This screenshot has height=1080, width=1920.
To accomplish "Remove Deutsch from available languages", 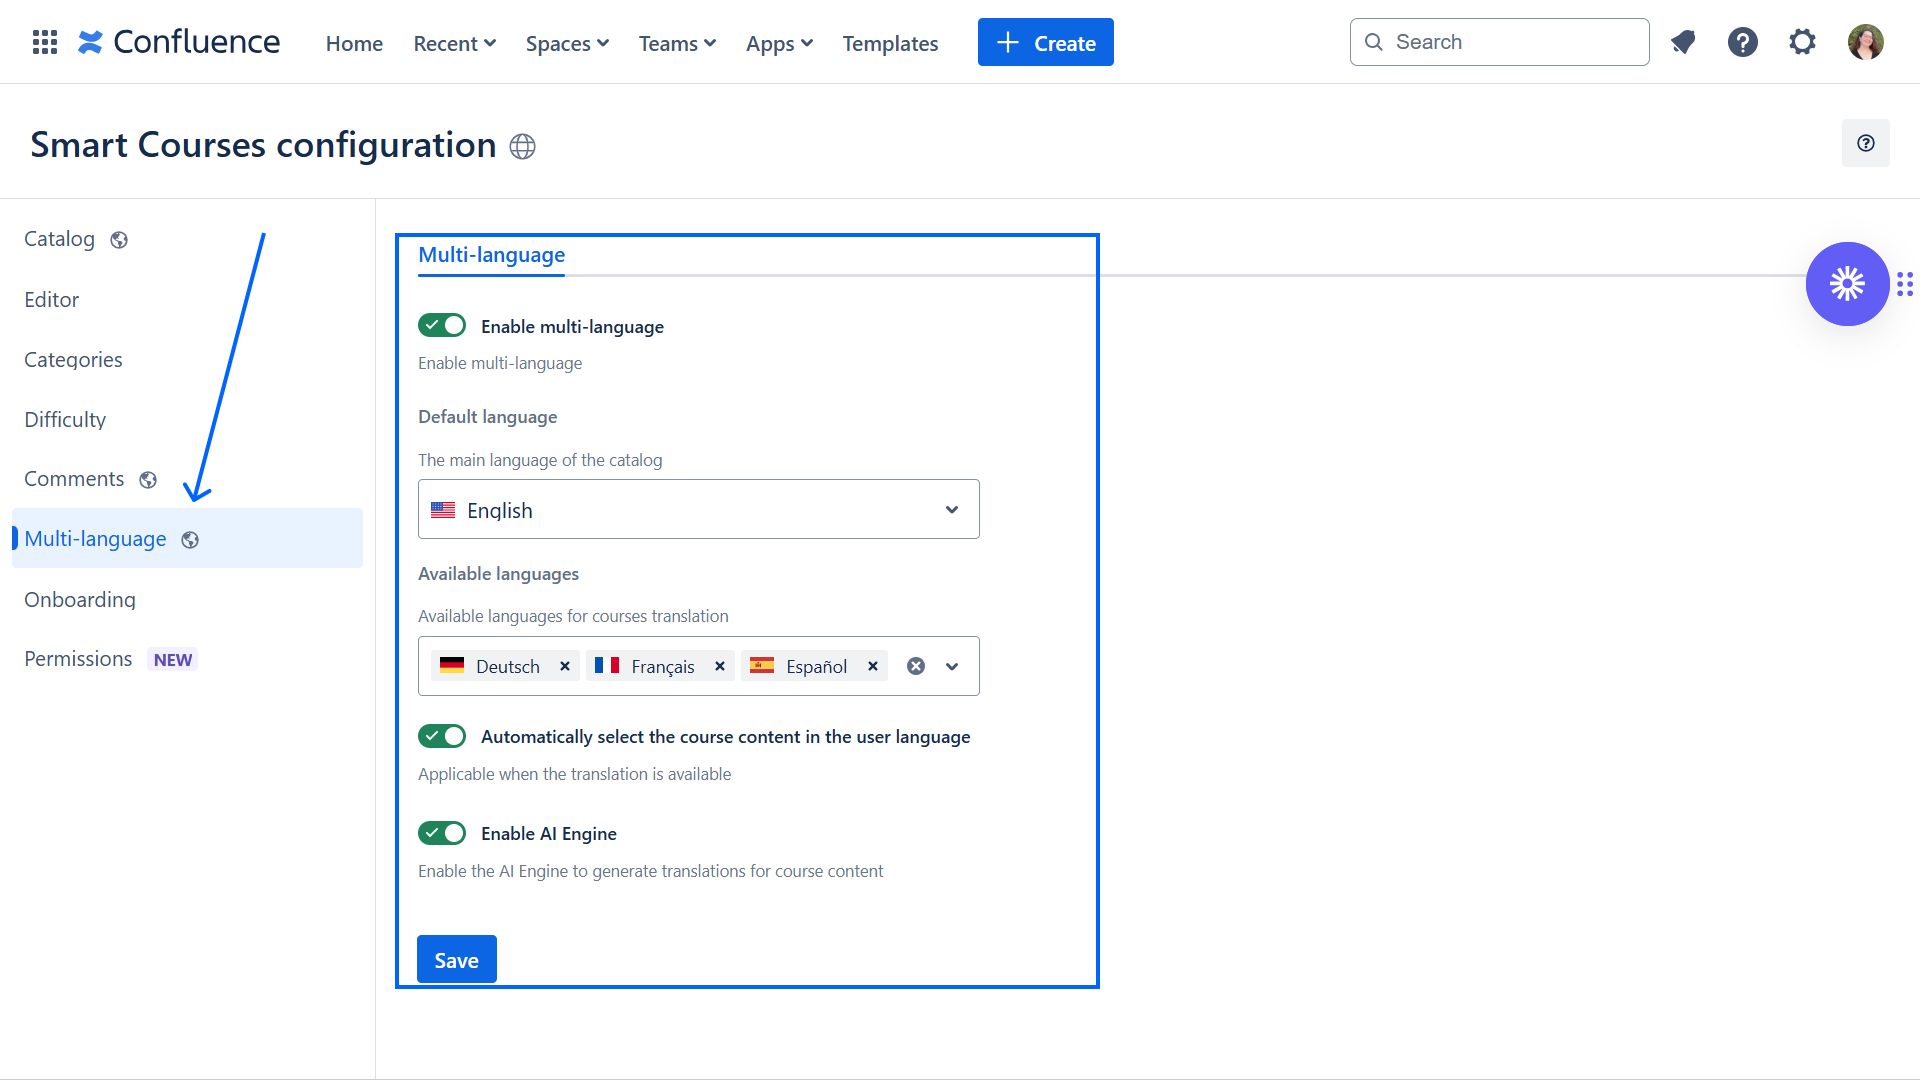I will (565, 666).
